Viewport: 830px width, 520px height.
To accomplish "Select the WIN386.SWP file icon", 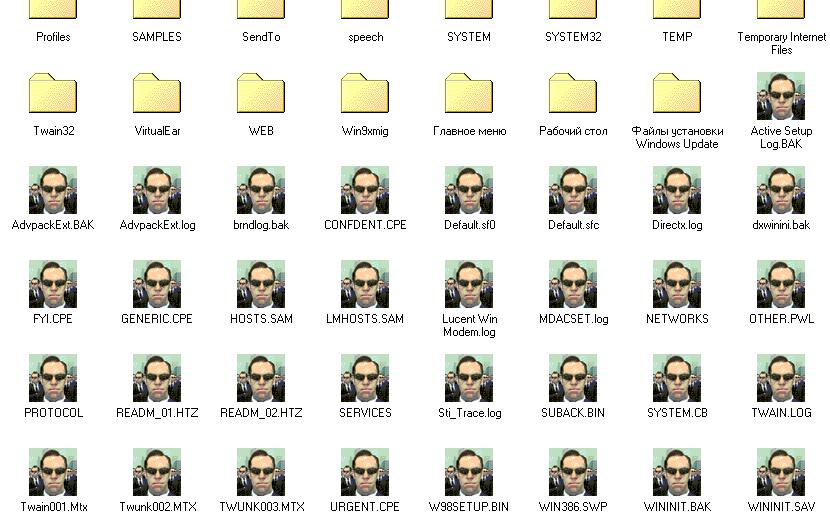I will pyautogui.click(x=573, y=472).
